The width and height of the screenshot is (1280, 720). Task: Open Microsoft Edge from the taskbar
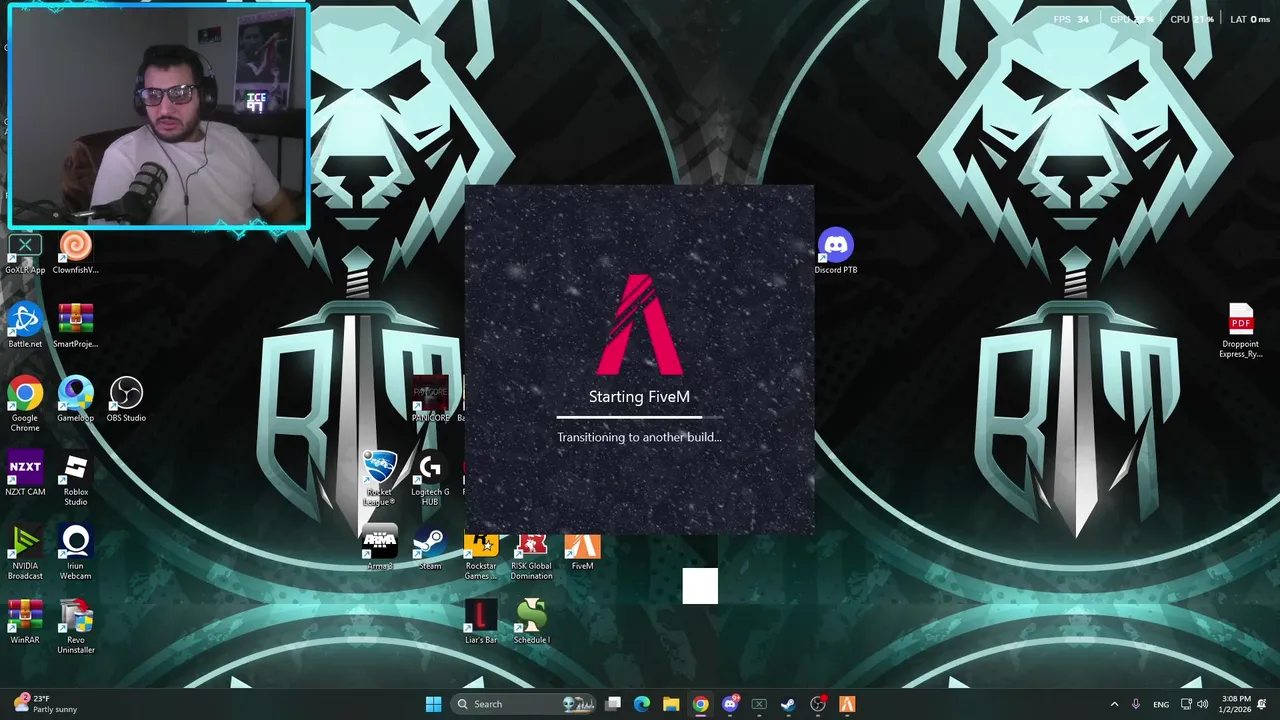(642, 704)
